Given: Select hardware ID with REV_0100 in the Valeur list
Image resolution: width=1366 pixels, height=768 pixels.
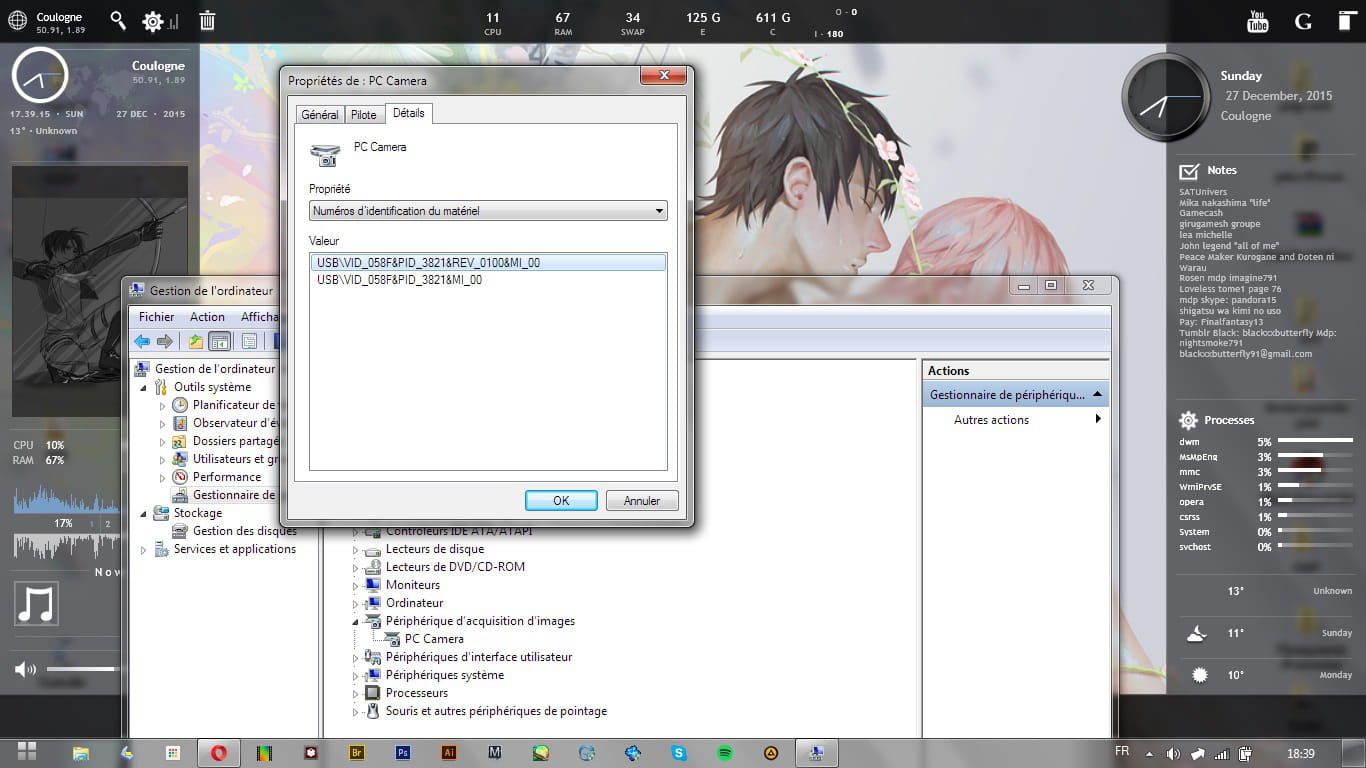Looking at the screenshot, I should pyautogui.click(x=488, y=263).
